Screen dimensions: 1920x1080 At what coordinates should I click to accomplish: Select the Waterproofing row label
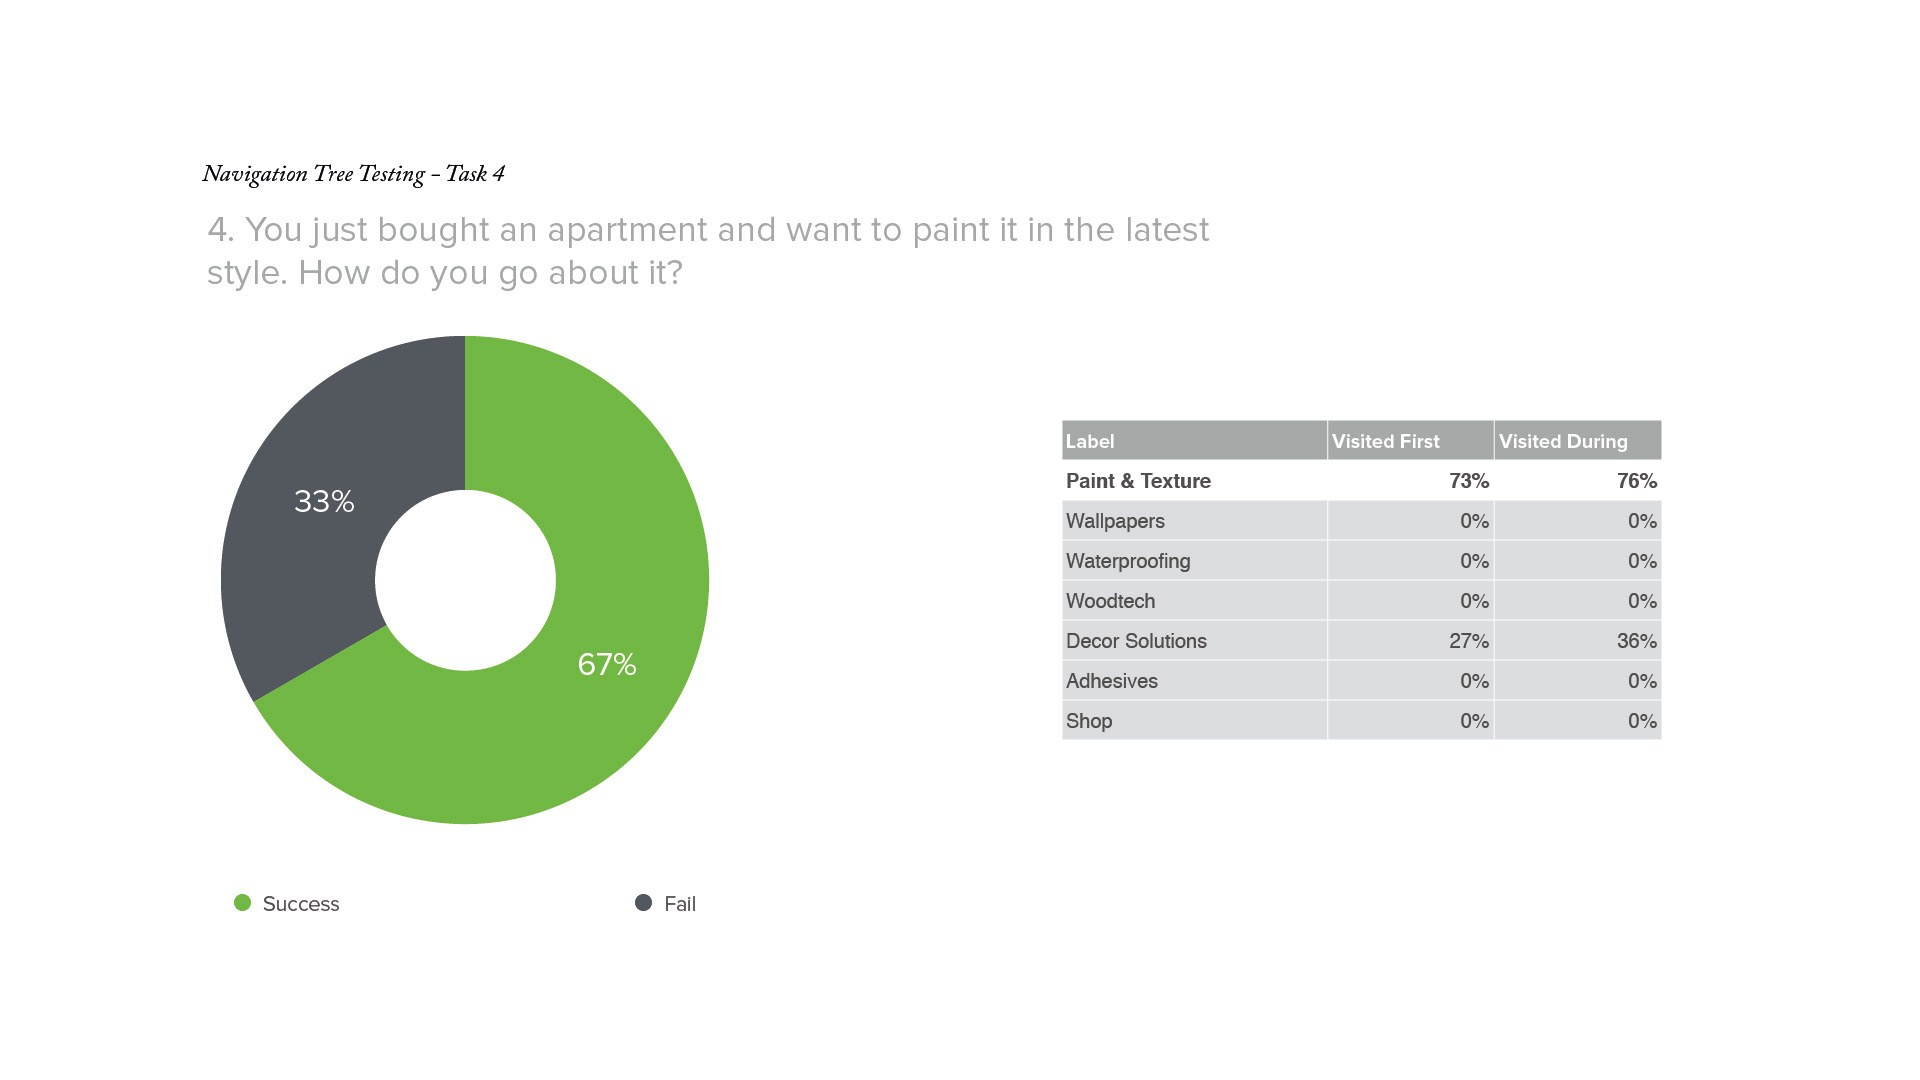(x=1128, y=561)
